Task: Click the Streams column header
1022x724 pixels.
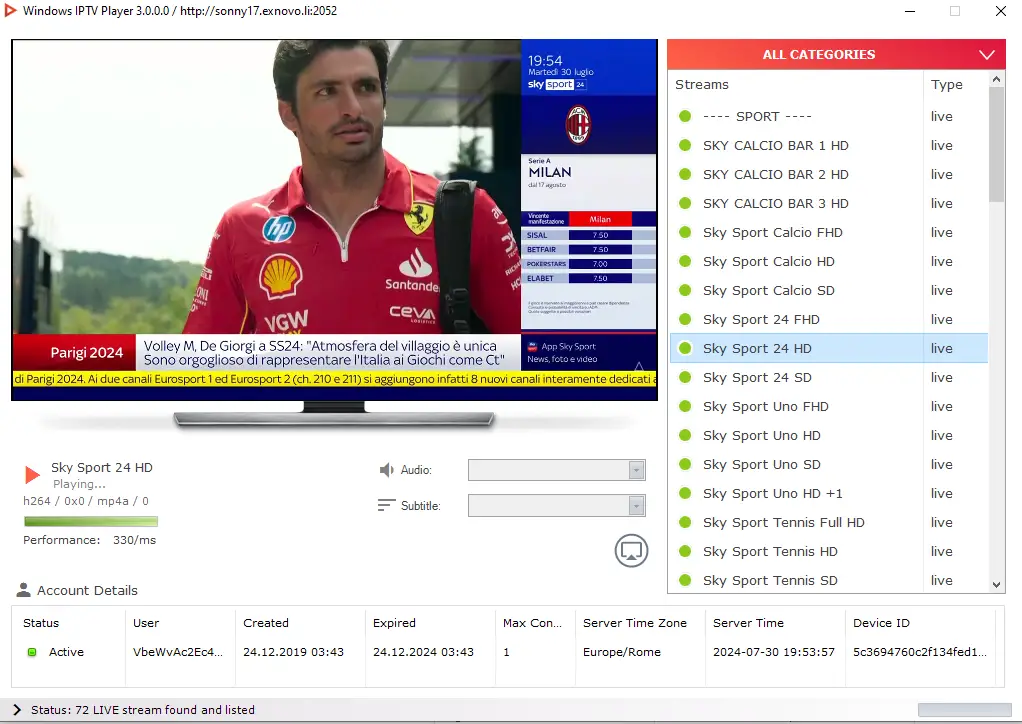Action: pos(702,84)
